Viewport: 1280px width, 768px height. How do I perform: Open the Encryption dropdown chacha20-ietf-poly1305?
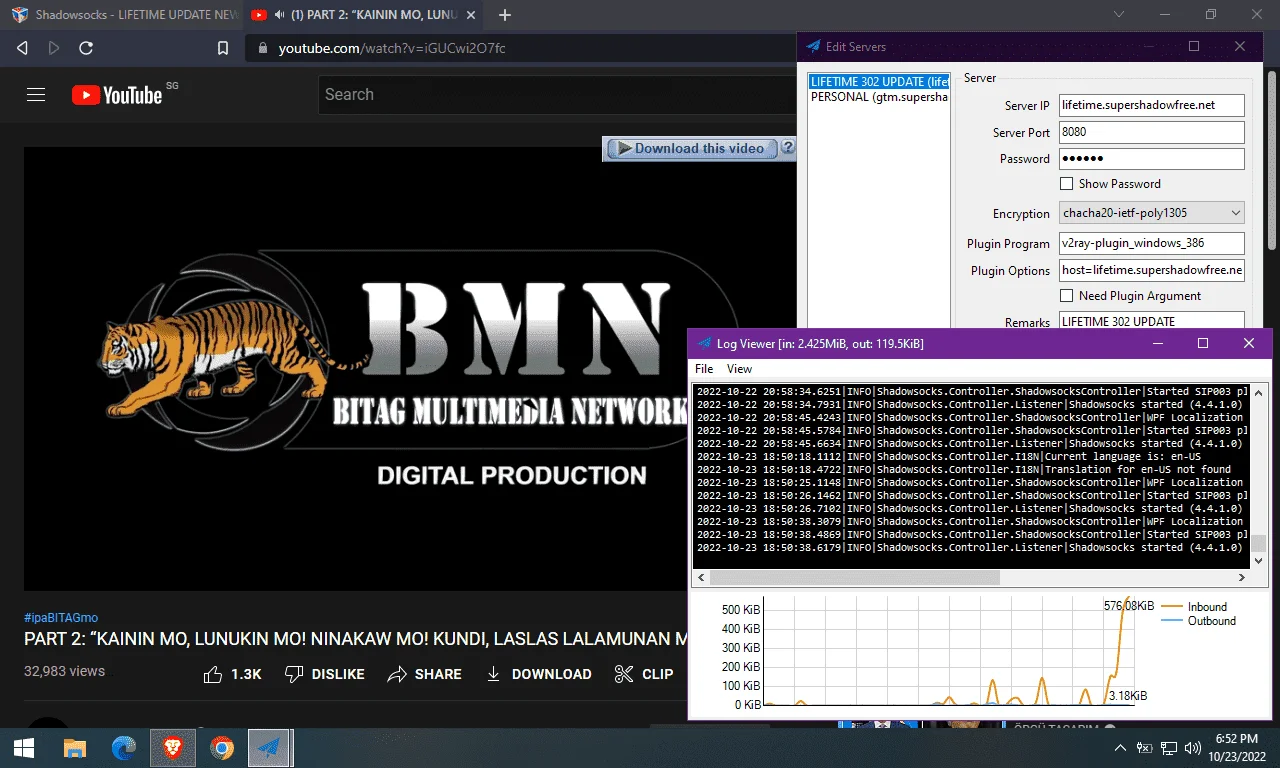pos(1152,213)
